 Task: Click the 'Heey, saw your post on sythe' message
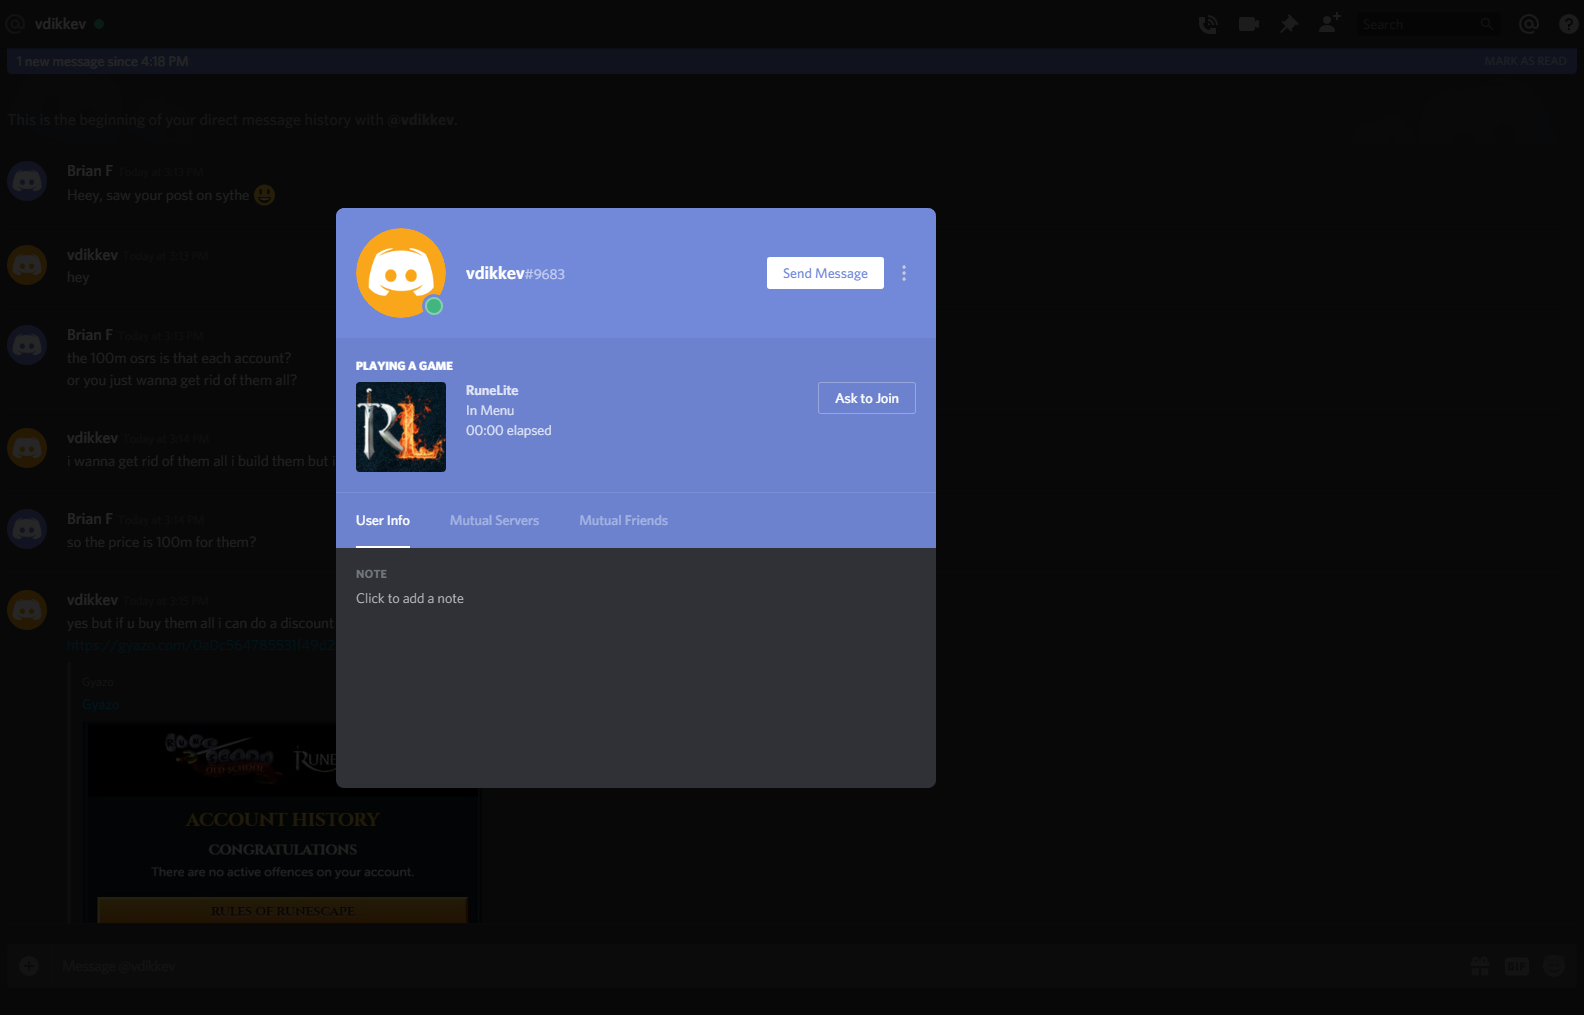pyautogui.click(x=171, y=195)
